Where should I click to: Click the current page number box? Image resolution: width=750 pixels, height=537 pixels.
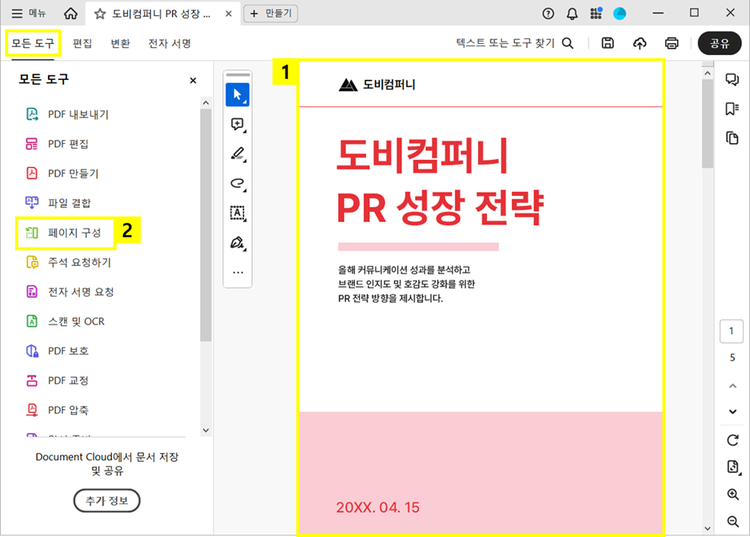tap(731, 331)
